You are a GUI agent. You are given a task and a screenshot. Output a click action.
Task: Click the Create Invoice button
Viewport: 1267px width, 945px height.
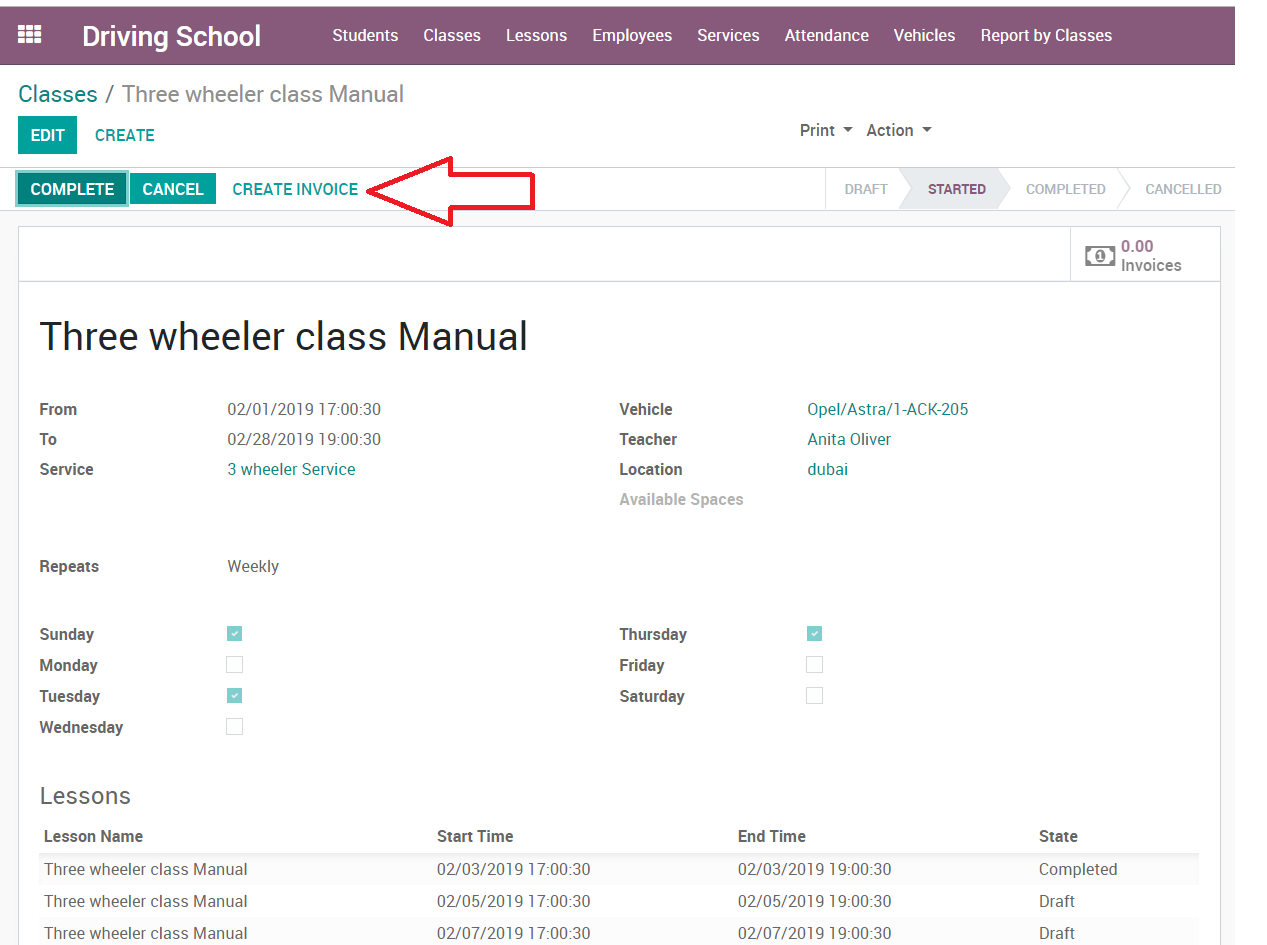click(295, 189)
